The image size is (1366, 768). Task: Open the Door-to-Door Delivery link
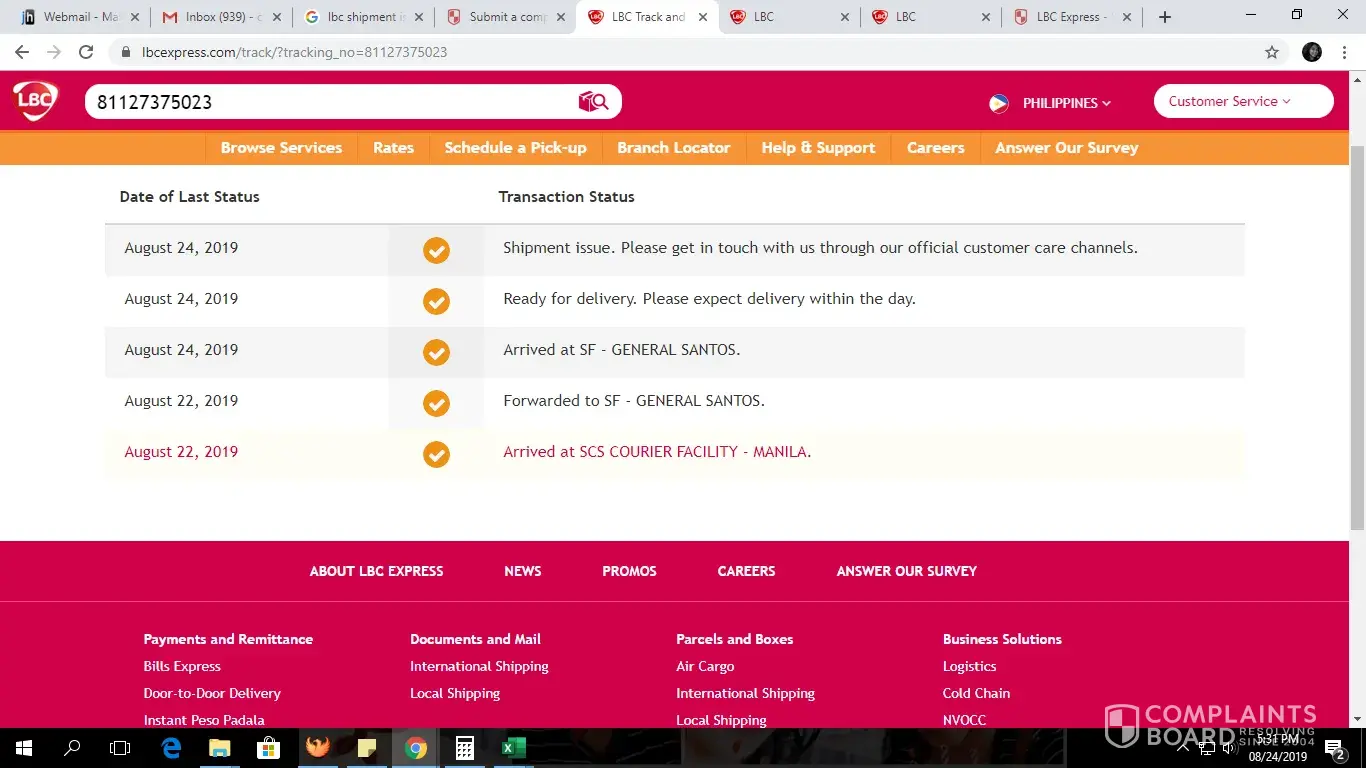pyautogui.click(x=212, y=693)
